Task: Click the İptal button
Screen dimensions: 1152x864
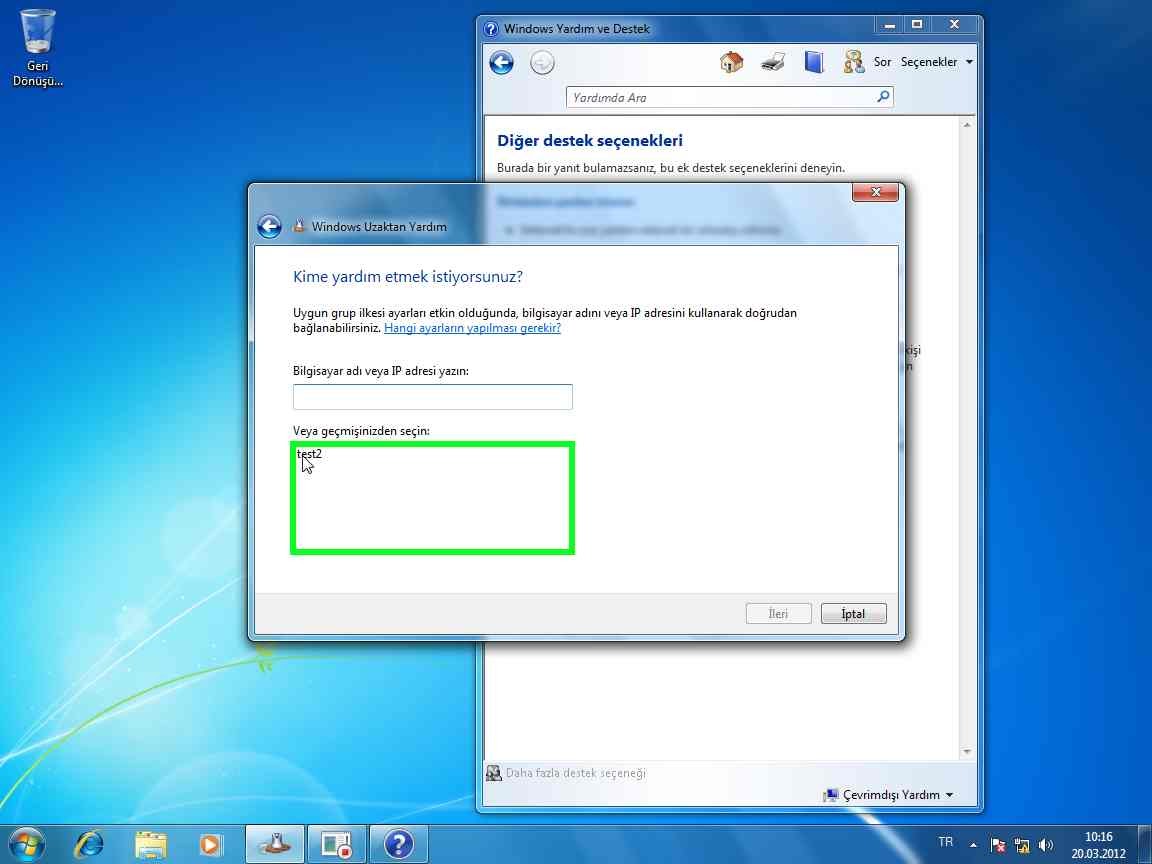Action: [x=853, y=613]
